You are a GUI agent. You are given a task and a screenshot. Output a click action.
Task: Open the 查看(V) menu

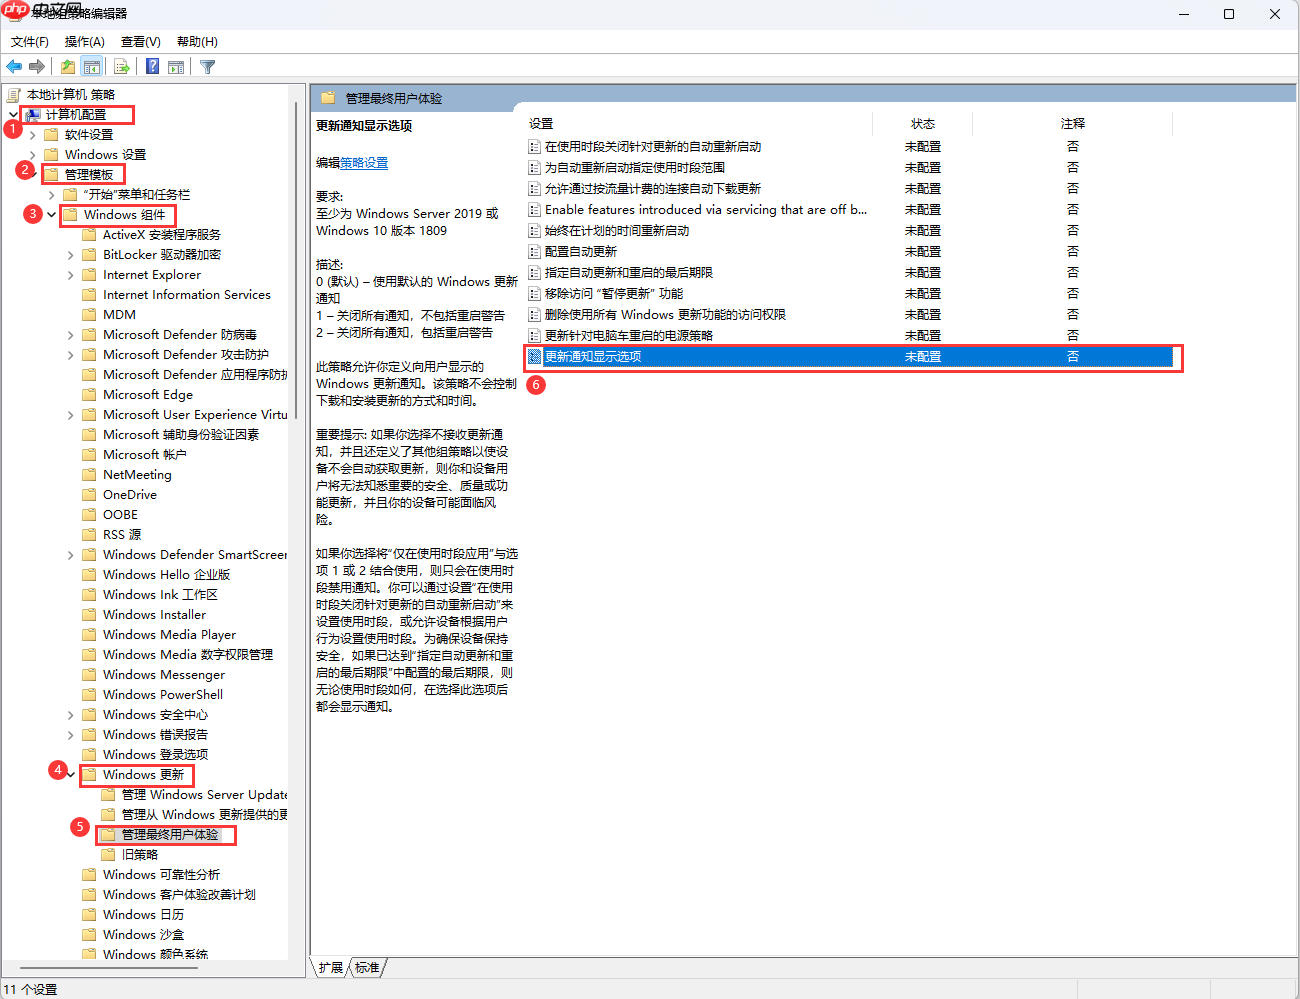tap(139, 41)
